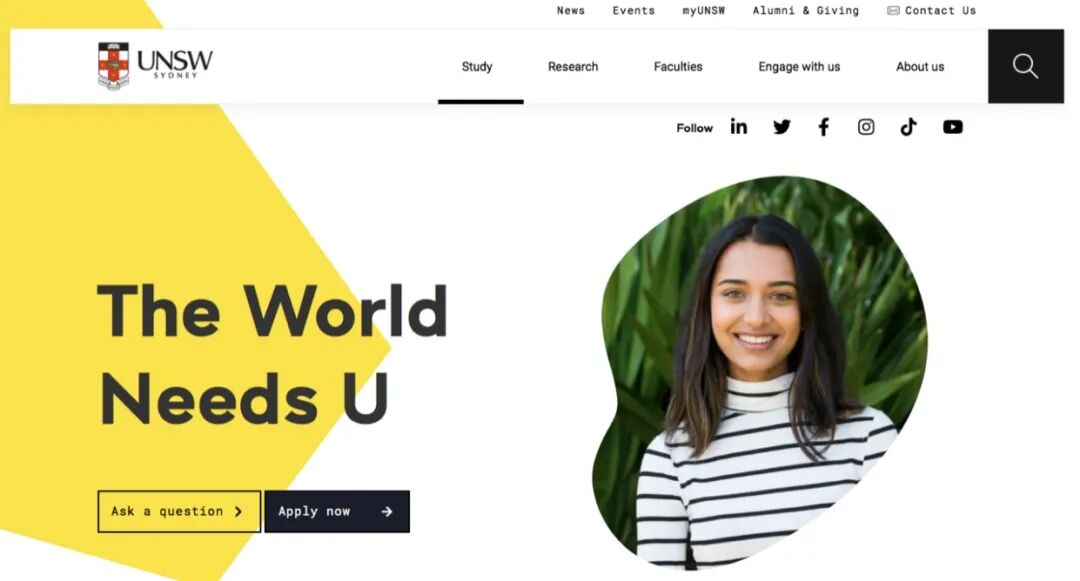Screen dimensions: 1080x581
Task: Click the envelope icon beside Contact Us
Action: click(893, 10)
